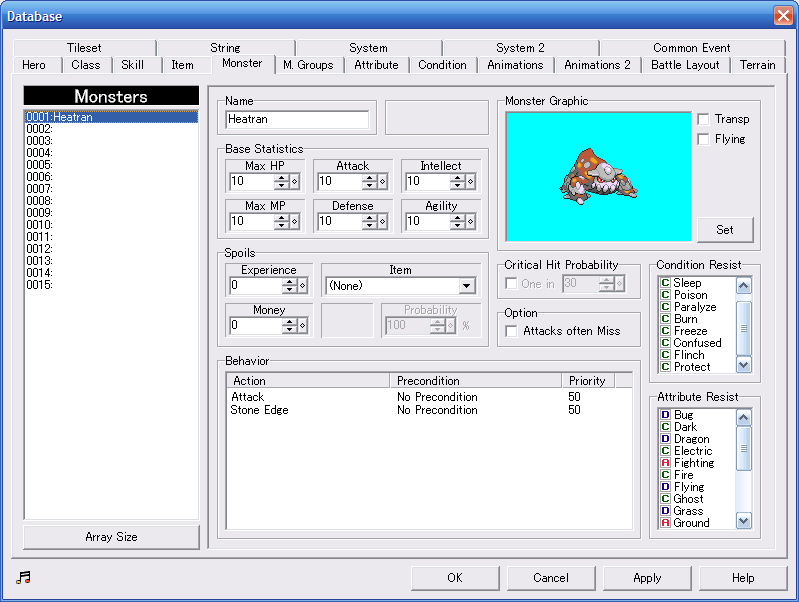Image resolution: width=799 pixels, height=602 pixels.
Task: Click the Heatran monster graphic preview
Action: pyautogui.click(x=598, y=177)
